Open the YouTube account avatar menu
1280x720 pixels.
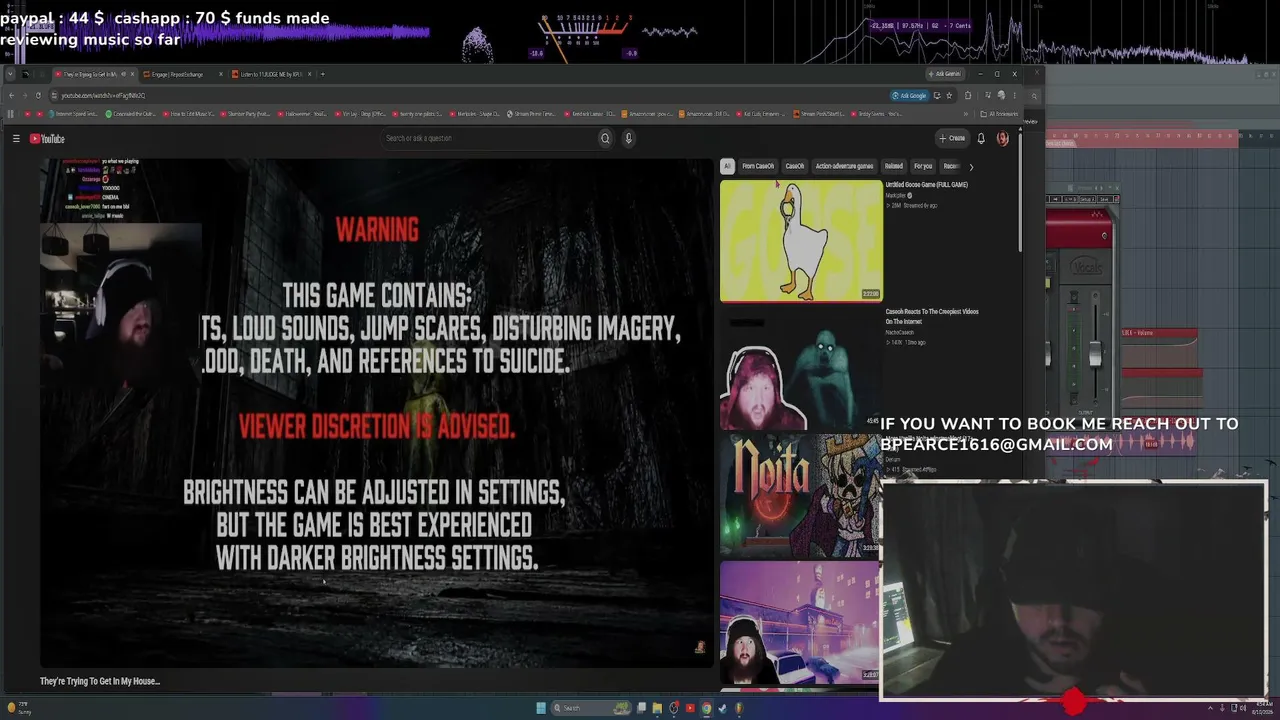(1003, 138)
